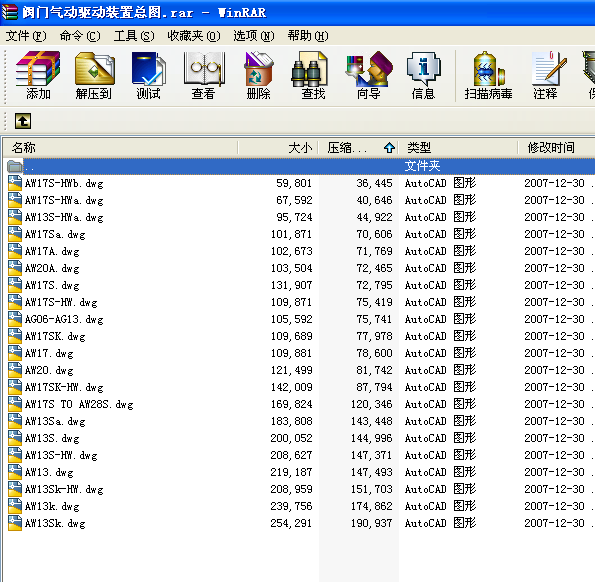The image size is (595, 582).
Task: Click the size value 254,291
Action: point(291,524)
